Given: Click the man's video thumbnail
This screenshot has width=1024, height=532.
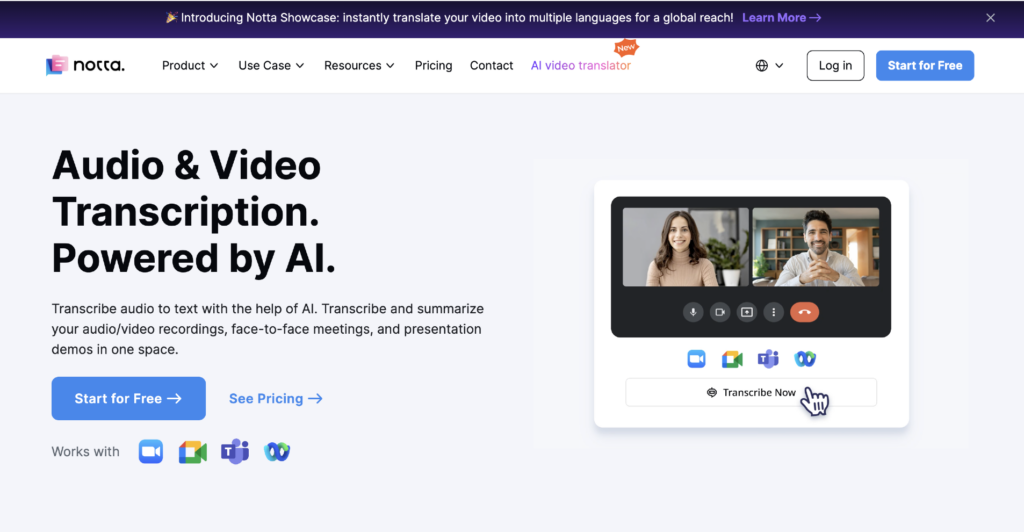Looking at the screenshot, I should pyautogui.click(x=816, y=247).
